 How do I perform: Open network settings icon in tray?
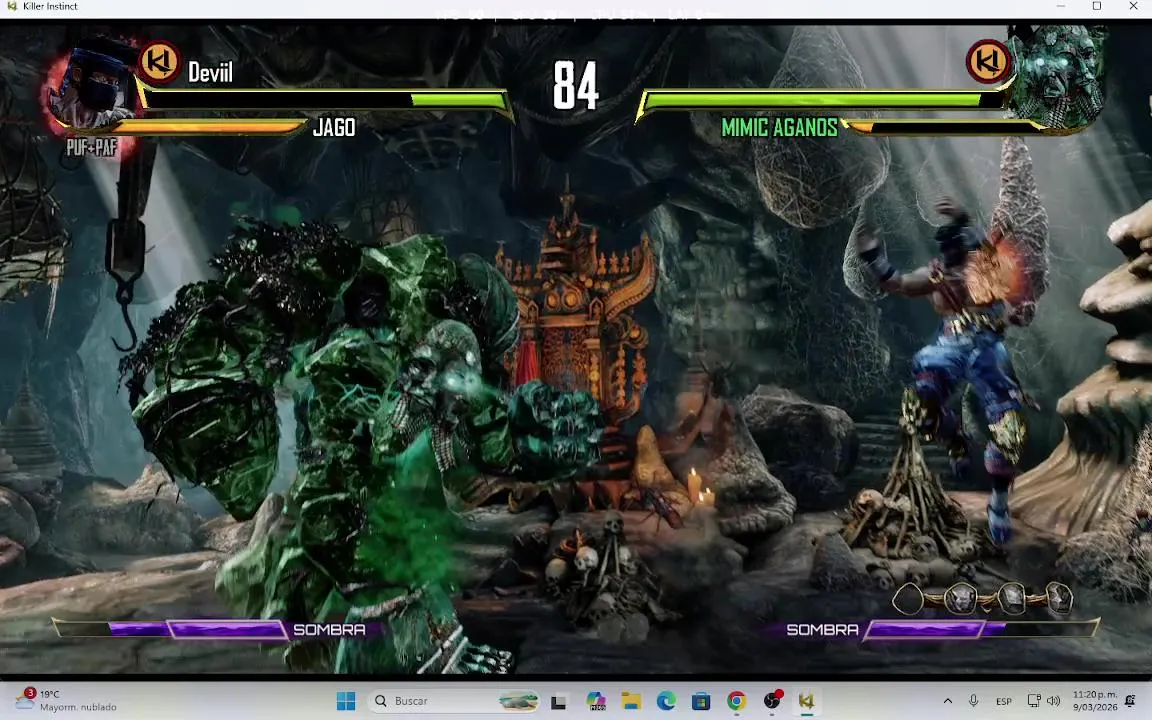click(x=1034, y=701)
